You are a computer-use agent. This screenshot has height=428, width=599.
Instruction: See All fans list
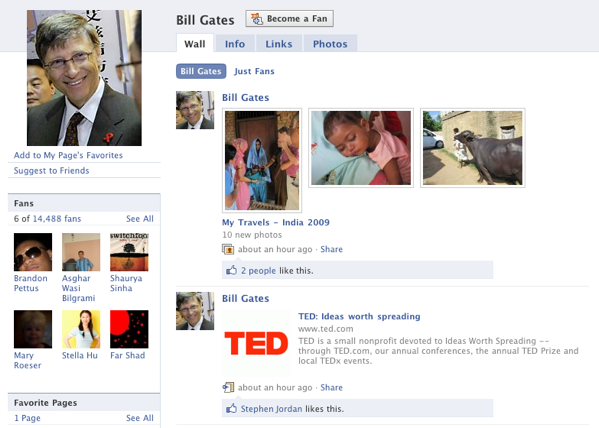[140, 219]
